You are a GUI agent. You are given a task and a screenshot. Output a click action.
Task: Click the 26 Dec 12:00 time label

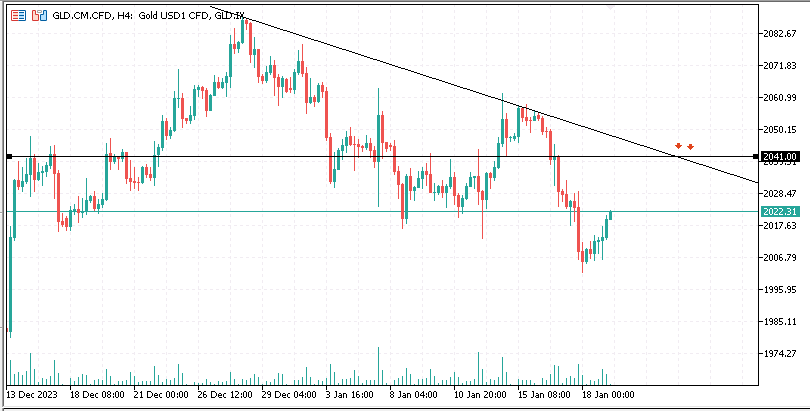[x=225, y=394]
